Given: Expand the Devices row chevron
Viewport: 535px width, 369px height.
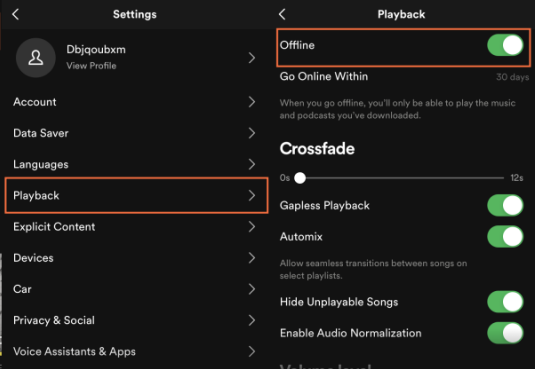Looking at the screenshot, I should (252, 258).
